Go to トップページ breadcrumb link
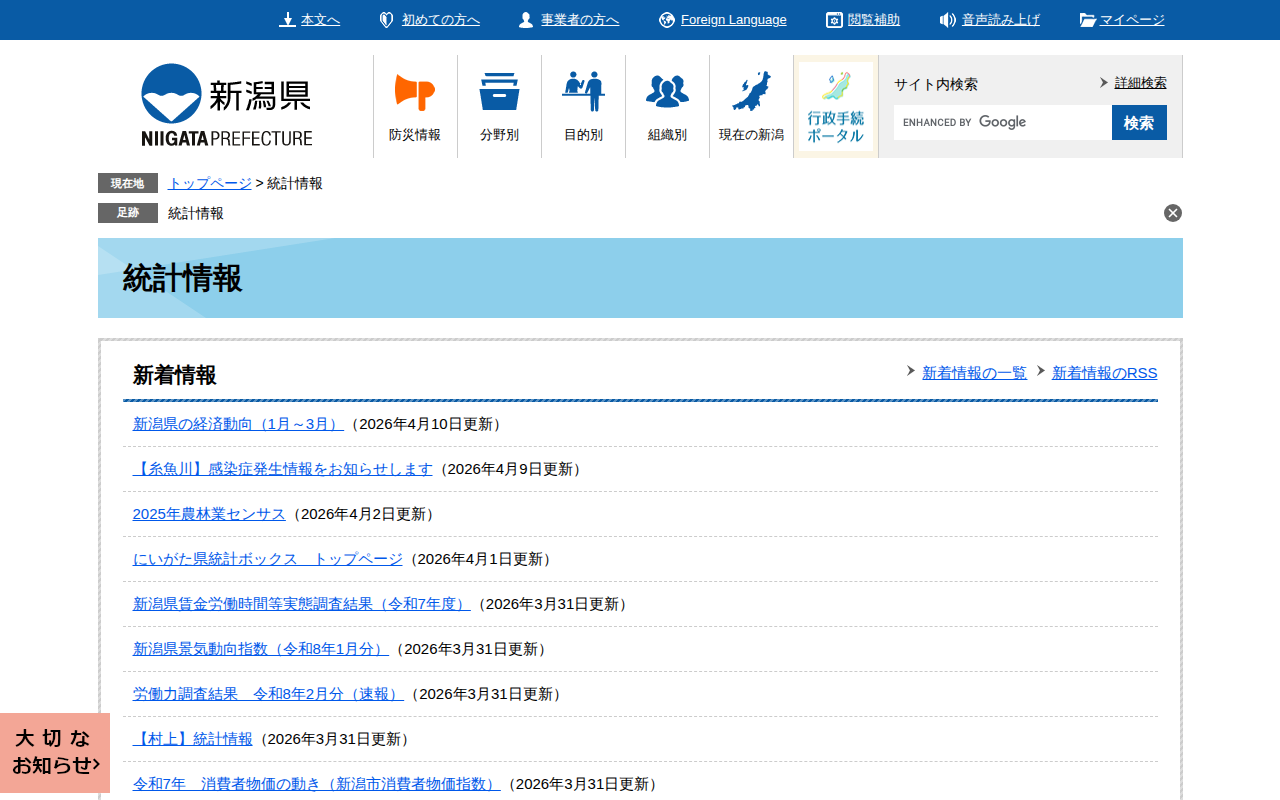Viewport: 1280px width, 800px height. click(210, 183)
